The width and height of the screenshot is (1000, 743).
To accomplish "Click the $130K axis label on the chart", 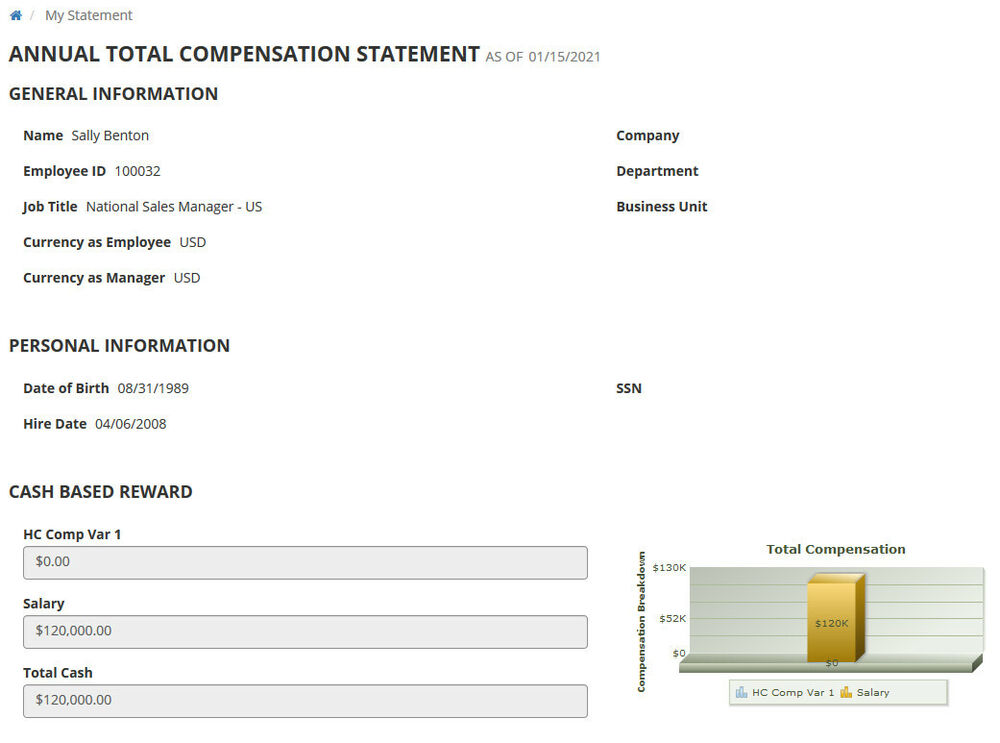I will coord(669,568).
